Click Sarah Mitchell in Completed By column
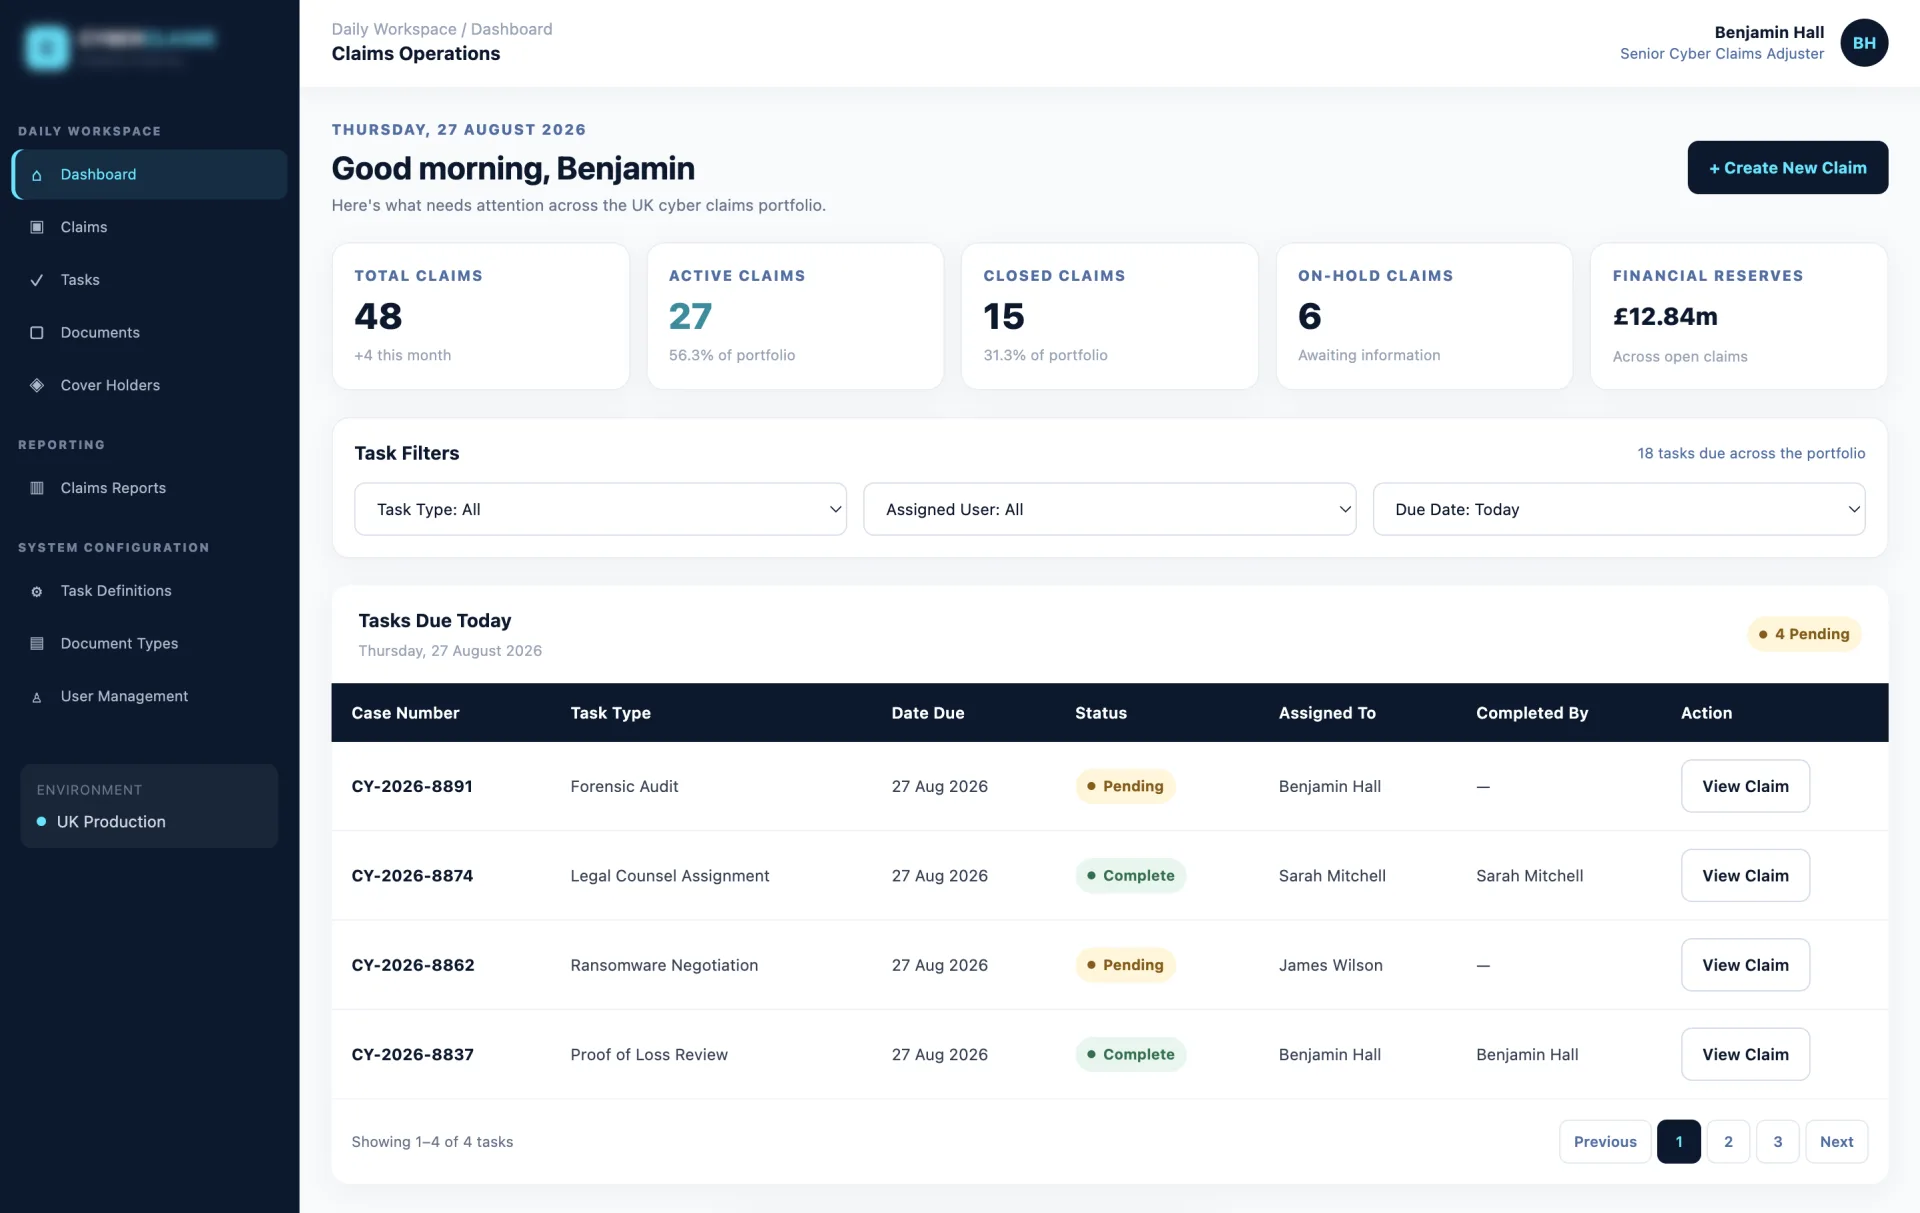The width and height of the screenshot is (1920, 1213). [1529, 875]
